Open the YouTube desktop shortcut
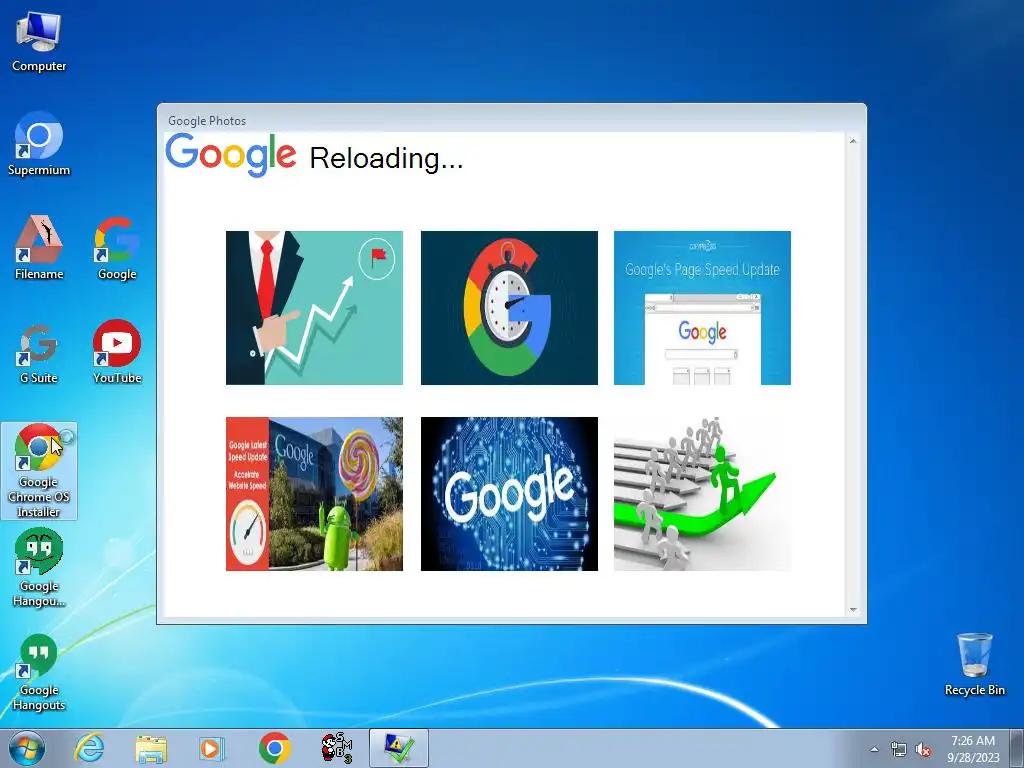1024x768 pixels. tap(117, 351)
